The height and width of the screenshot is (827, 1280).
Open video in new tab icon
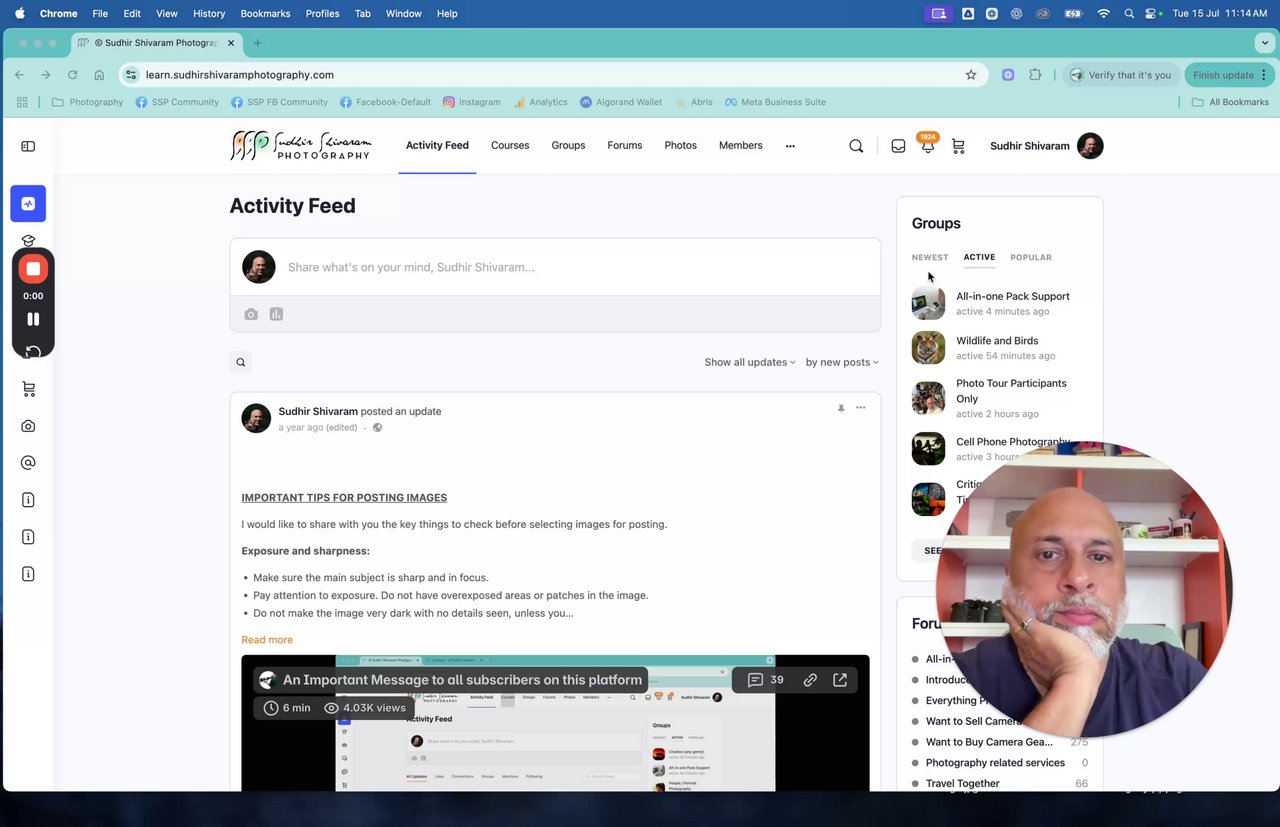point(840,680)
